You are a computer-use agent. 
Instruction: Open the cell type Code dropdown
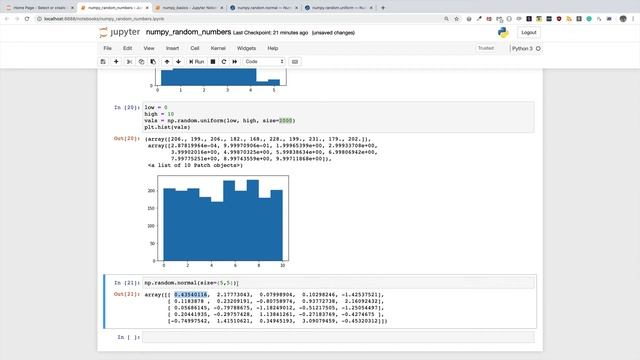pyautogui.click(x=264, y=62)
